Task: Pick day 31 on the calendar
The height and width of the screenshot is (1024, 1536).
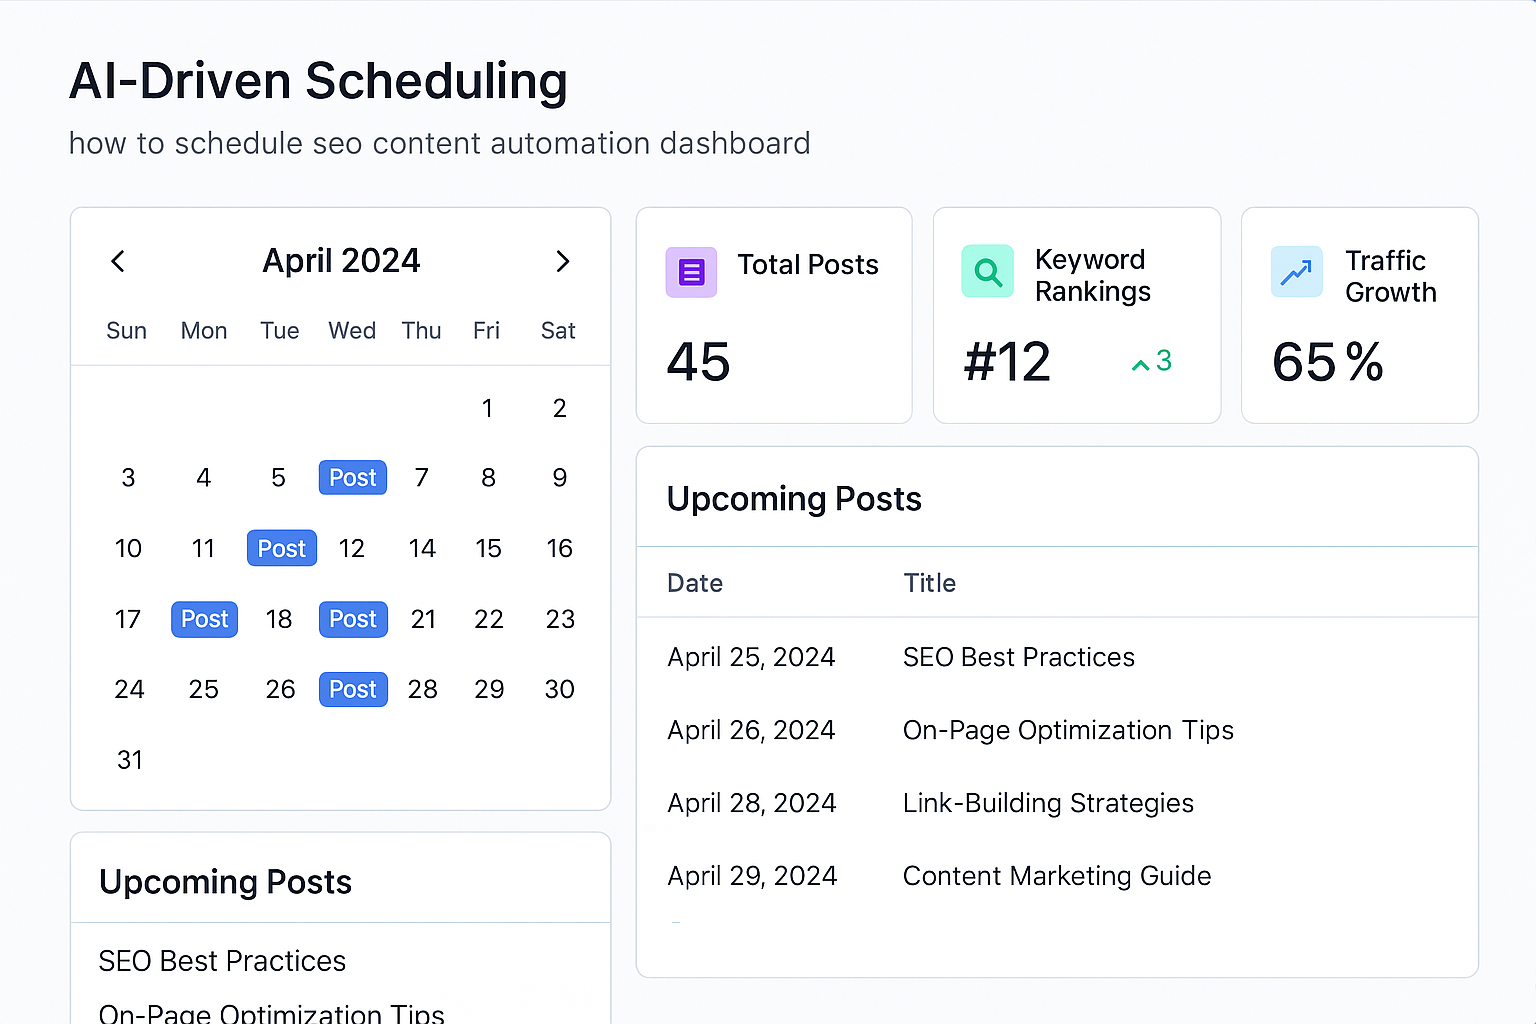Action: coord(129,760)
